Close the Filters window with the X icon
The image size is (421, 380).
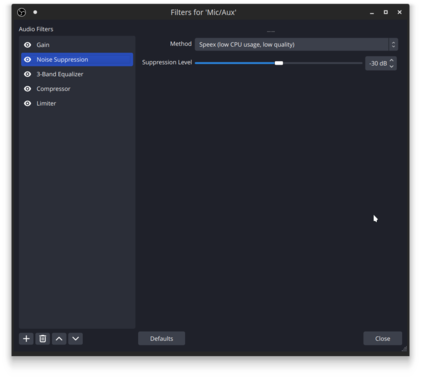click(x=399, y=12)
